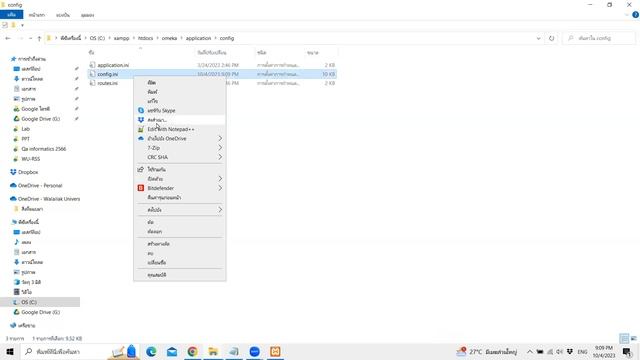This screenshot has height=360, width=640.
Task: Switch to the Home ribbon tab
Action: 37,15
